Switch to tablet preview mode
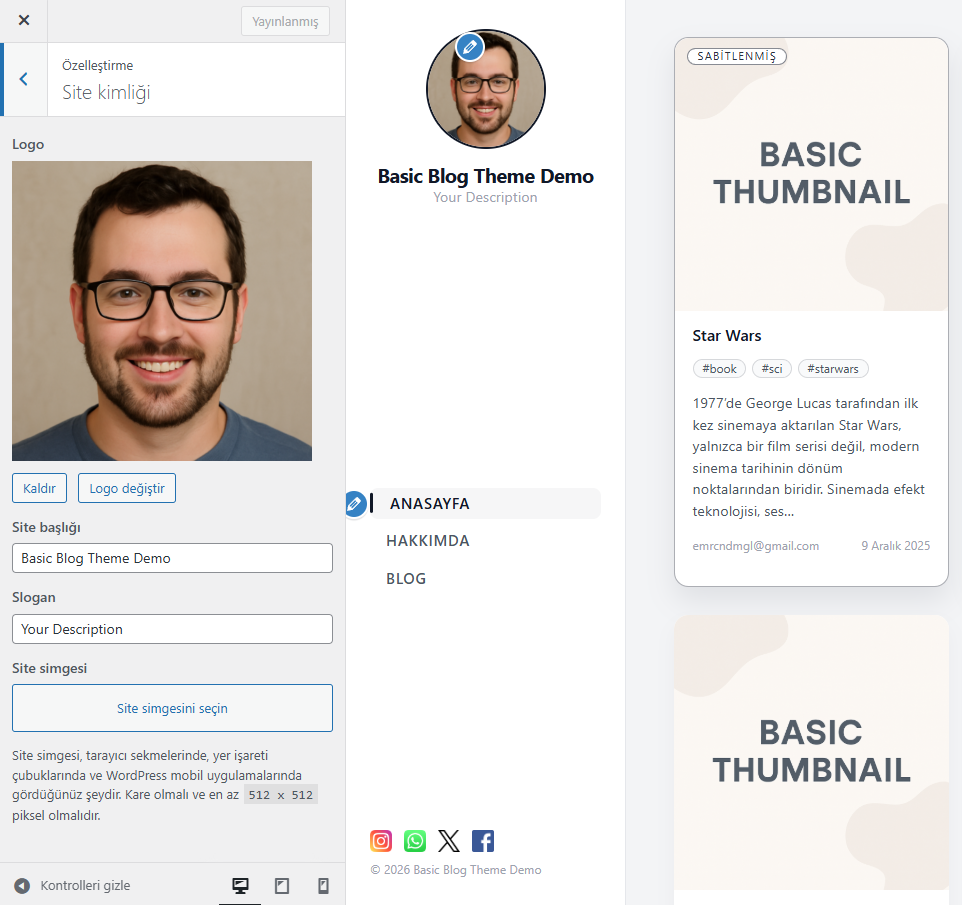The width and height of the screenshot is (962, 905). pos(282,886)
